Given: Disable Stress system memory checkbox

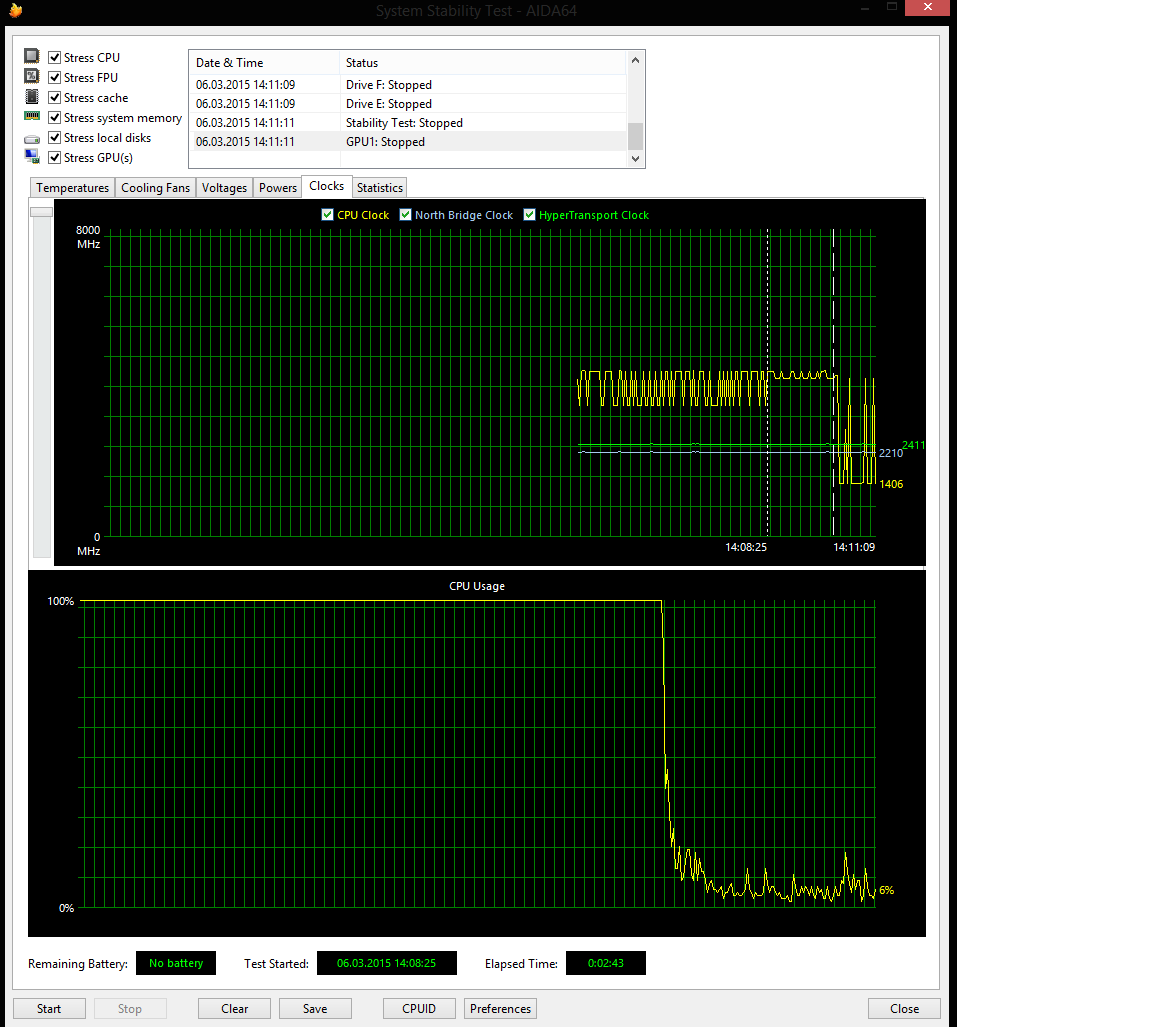Looking at the screenshot, I should (x=54, y=118).
